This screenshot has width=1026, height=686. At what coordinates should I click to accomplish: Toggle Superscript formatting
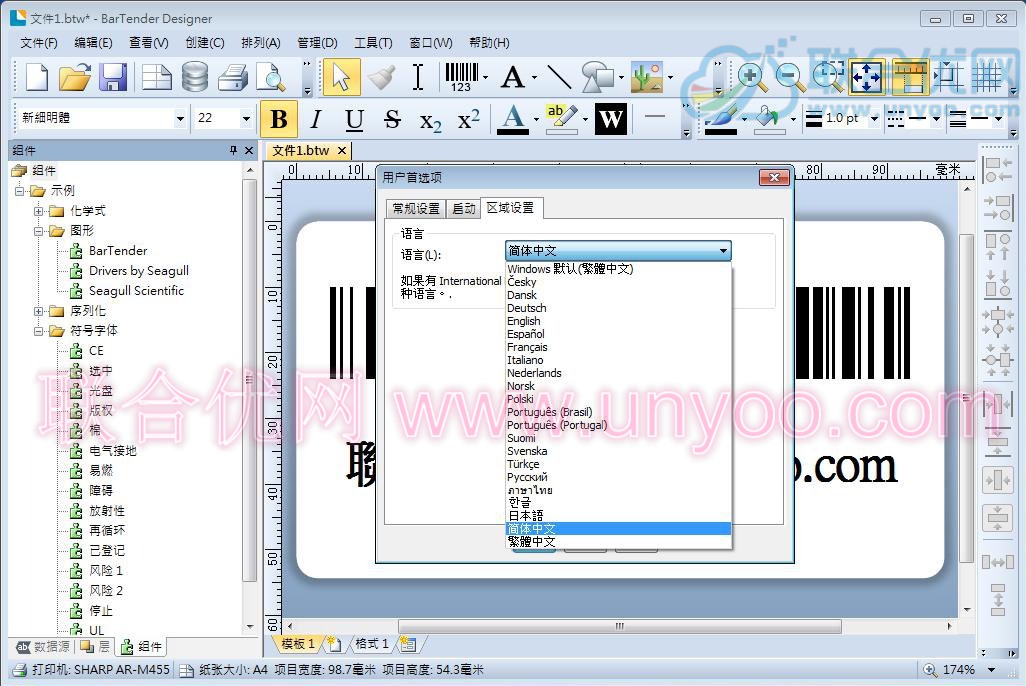[x=469, y=118]
